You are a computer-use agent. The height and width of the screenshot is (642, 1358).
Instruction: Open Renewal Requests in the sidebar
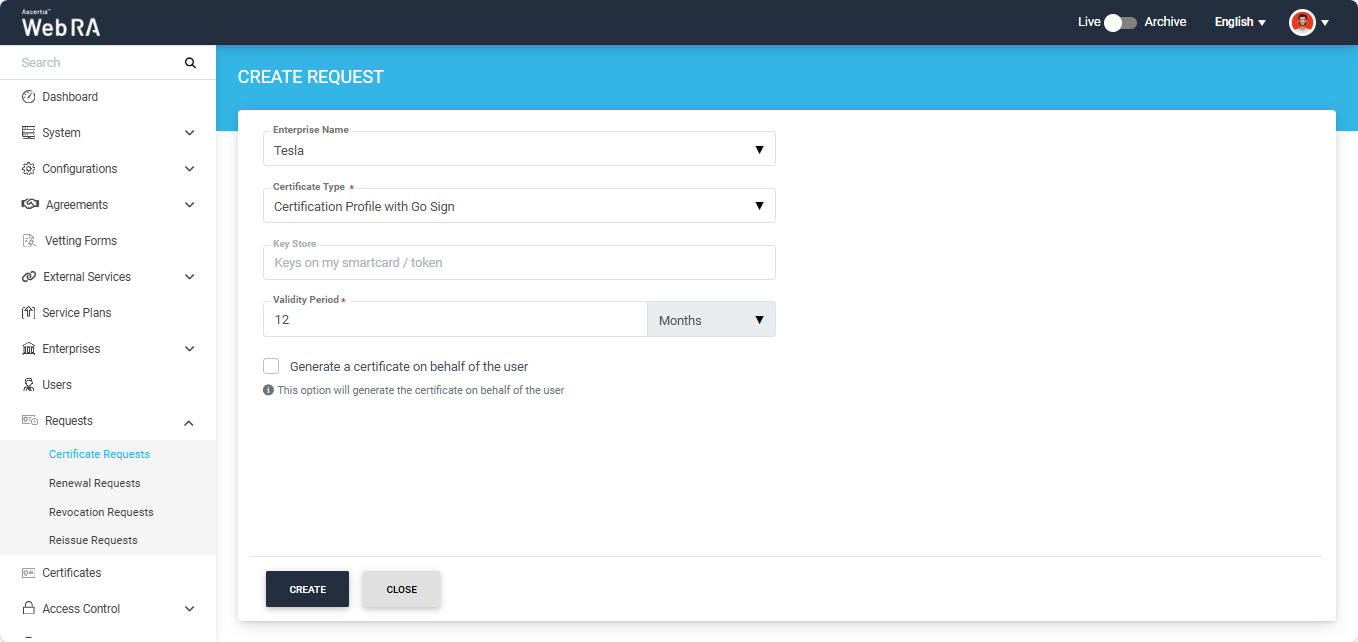pos(95,483)
